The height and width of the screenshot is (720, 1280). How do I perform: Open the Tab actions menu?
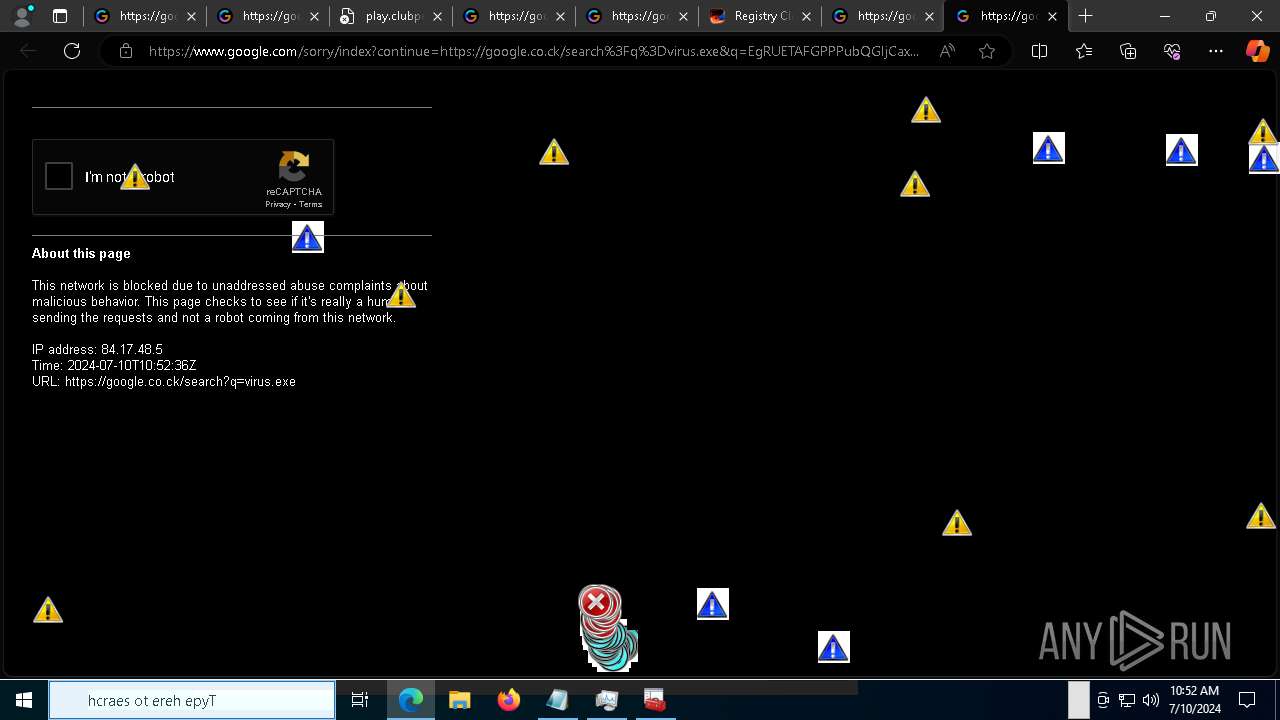[60, 16]
